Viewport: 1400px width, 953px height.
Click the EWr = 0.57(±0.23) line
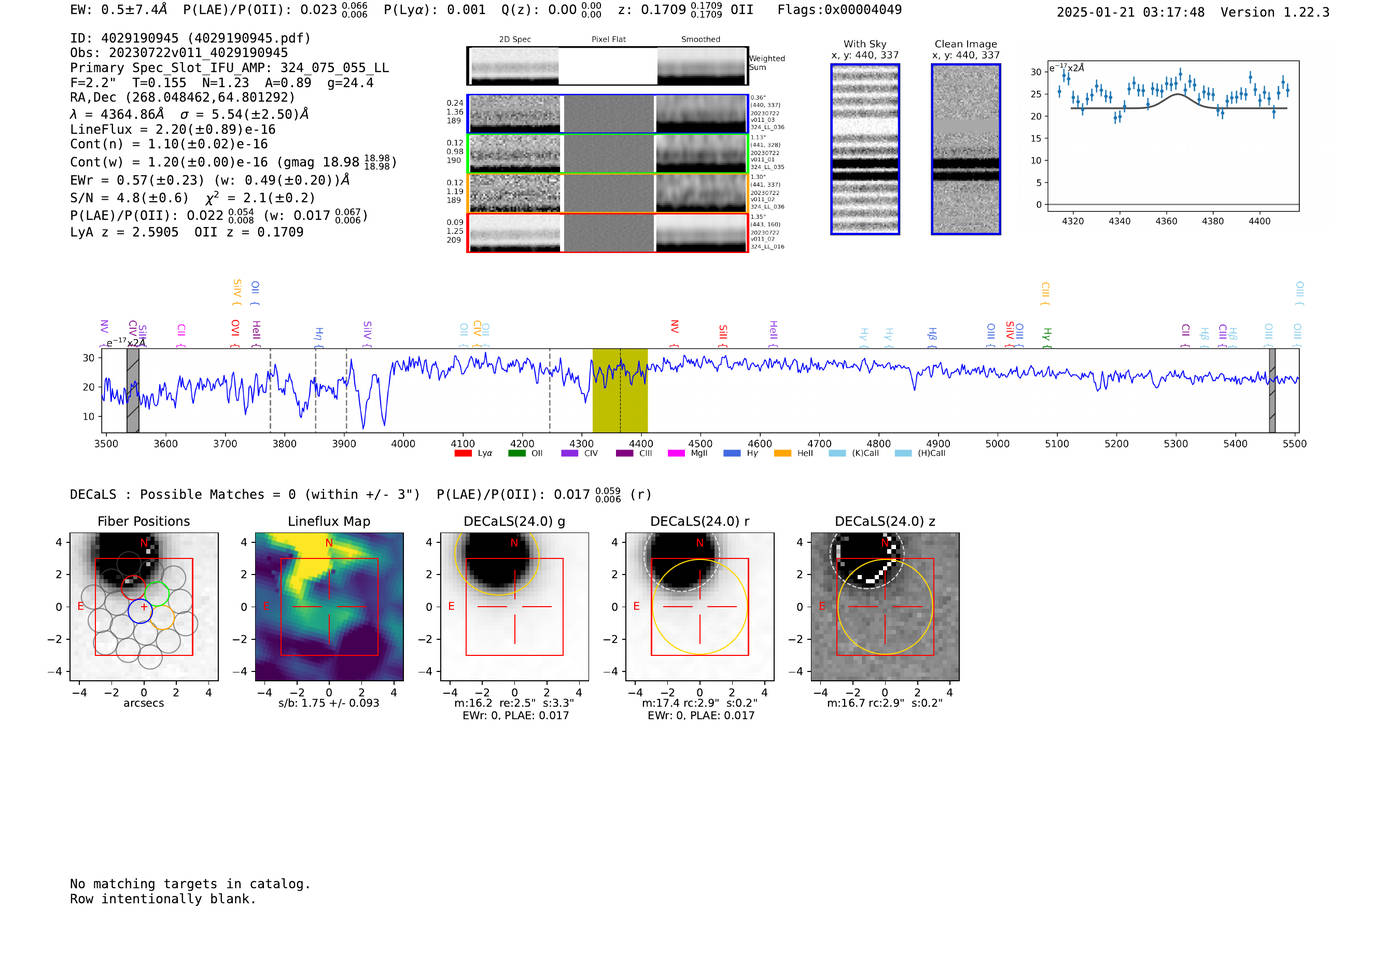point(210,180)
